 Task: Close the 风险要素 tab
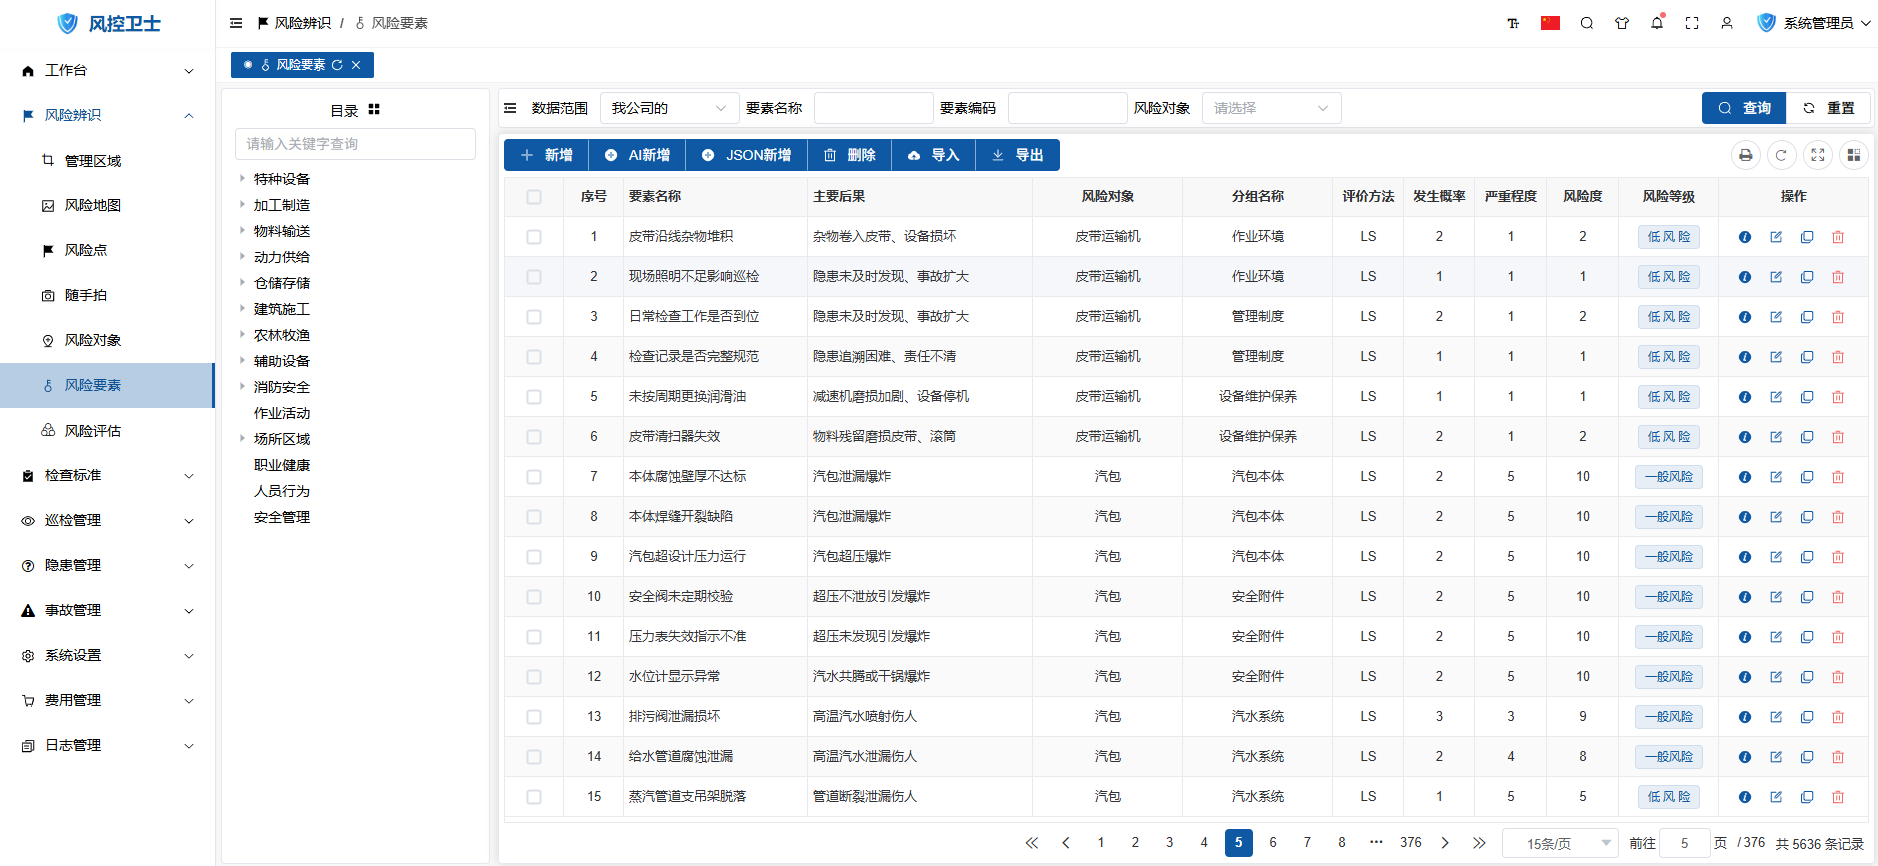[x=356, y=65]
